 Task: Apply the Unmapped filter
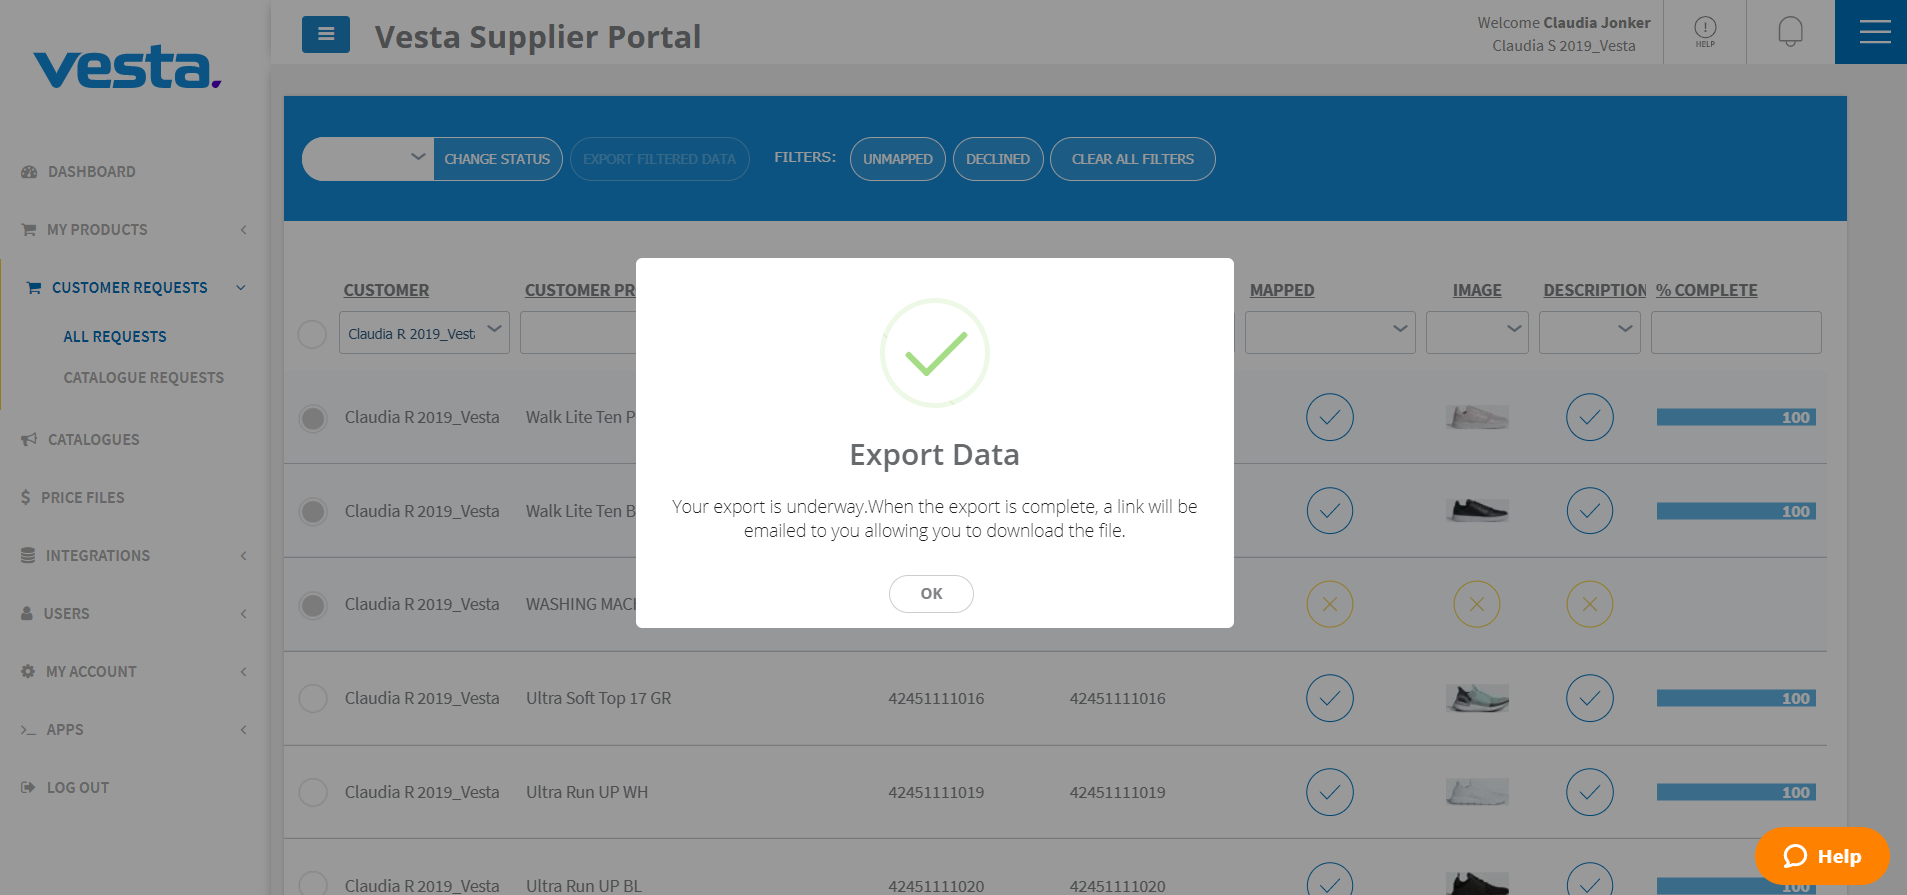(897, 159)
